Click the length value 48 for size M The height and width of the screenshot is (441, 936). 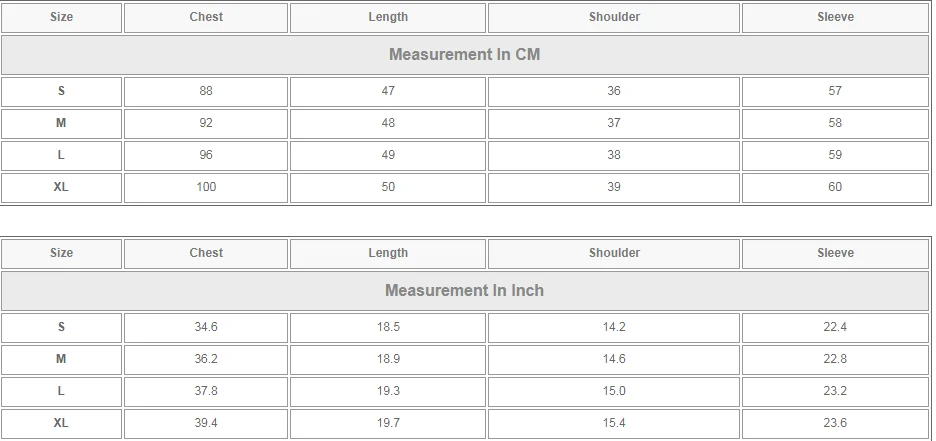[388, 124]
